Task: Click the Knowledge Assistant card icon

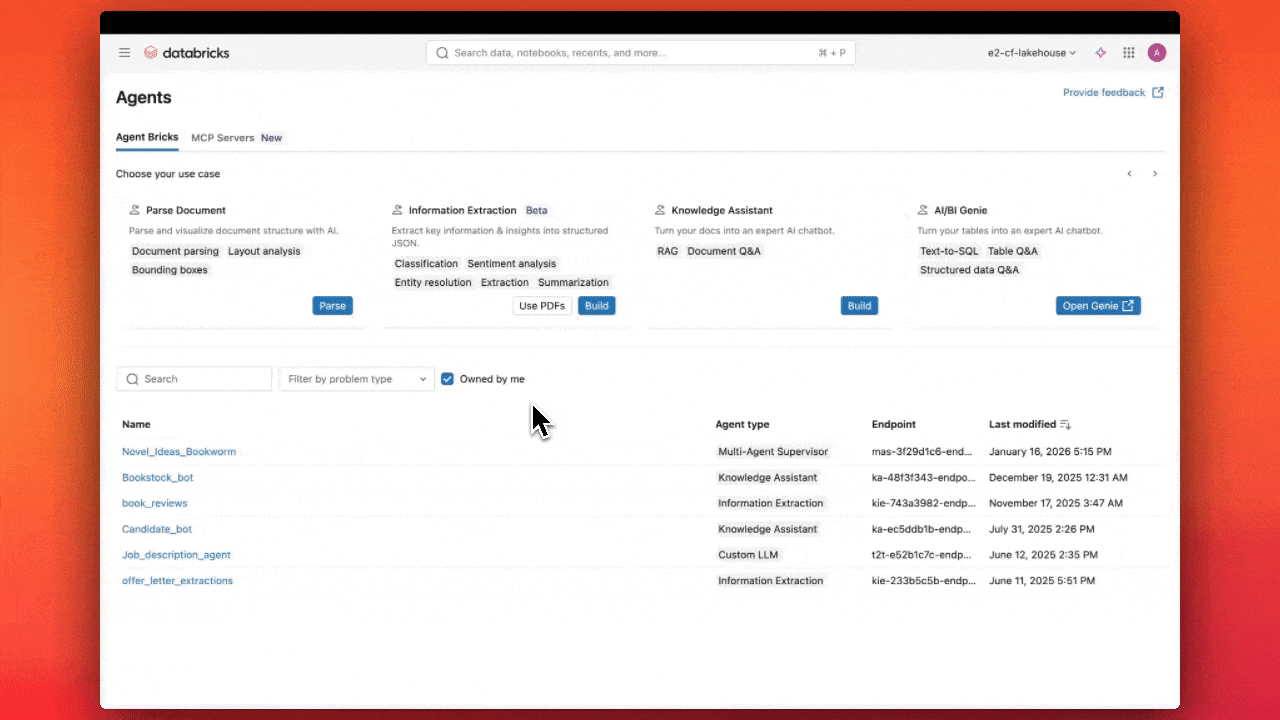Action: pyautogui.click(x=660, y=210)
